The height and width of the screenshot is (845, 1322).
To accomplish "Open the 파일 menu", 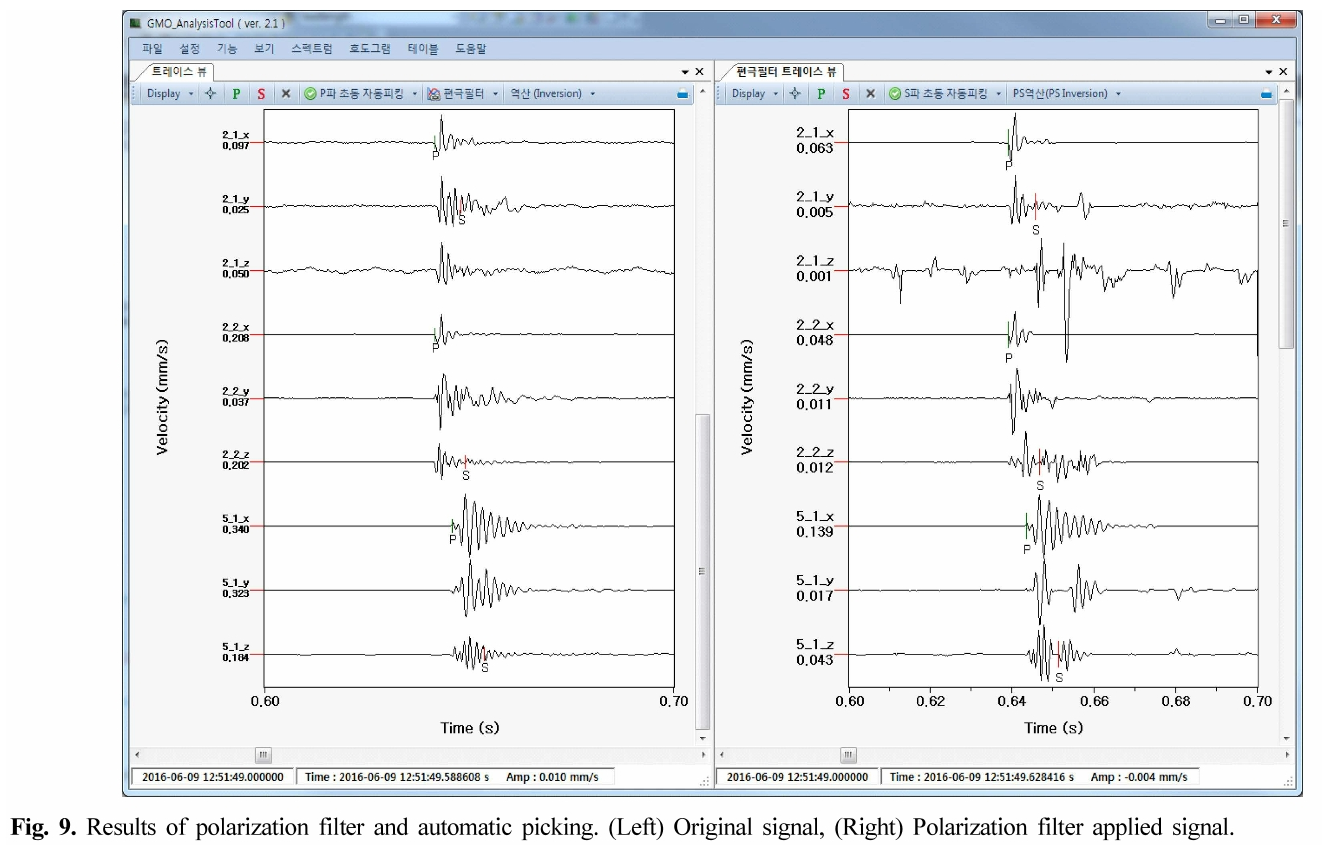I will [x=152, y=48].
